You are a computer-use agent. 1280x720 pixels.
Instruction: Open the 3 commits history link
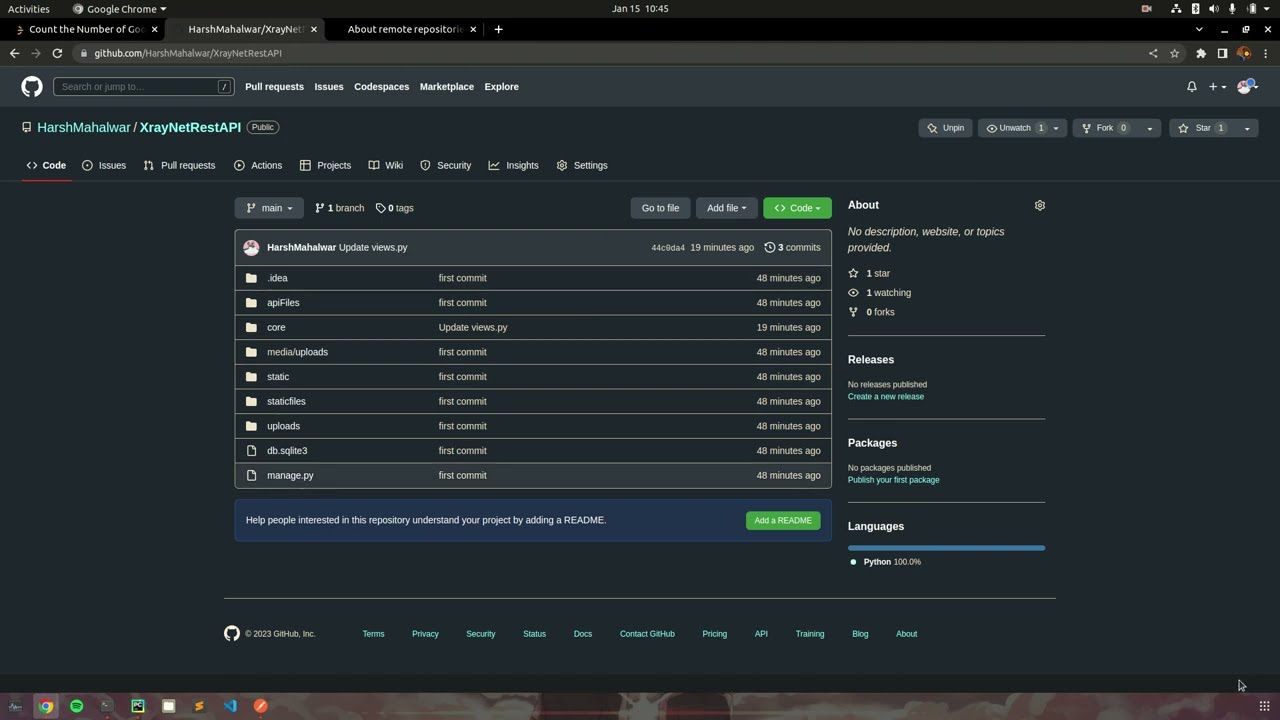(x=792, y=247)
